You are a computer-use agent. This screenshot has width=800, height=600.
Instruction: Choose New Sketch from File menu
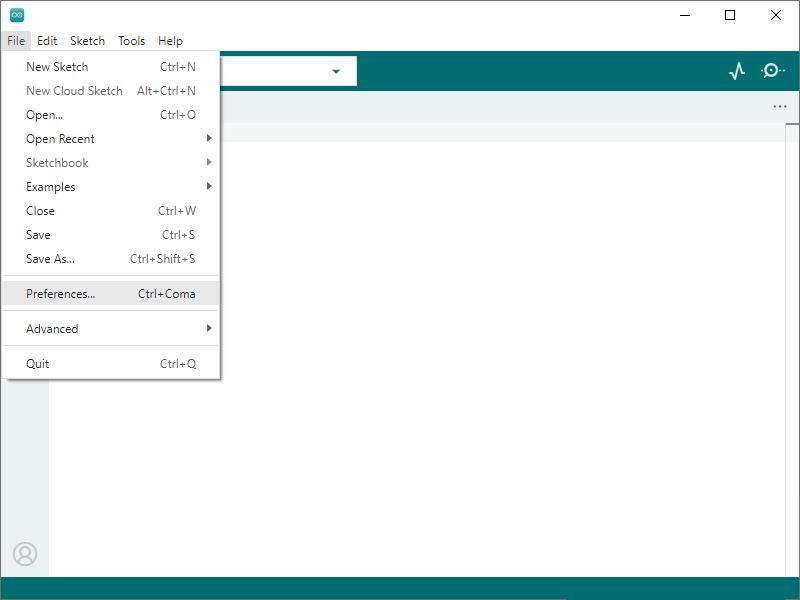(x=111, y=67)
